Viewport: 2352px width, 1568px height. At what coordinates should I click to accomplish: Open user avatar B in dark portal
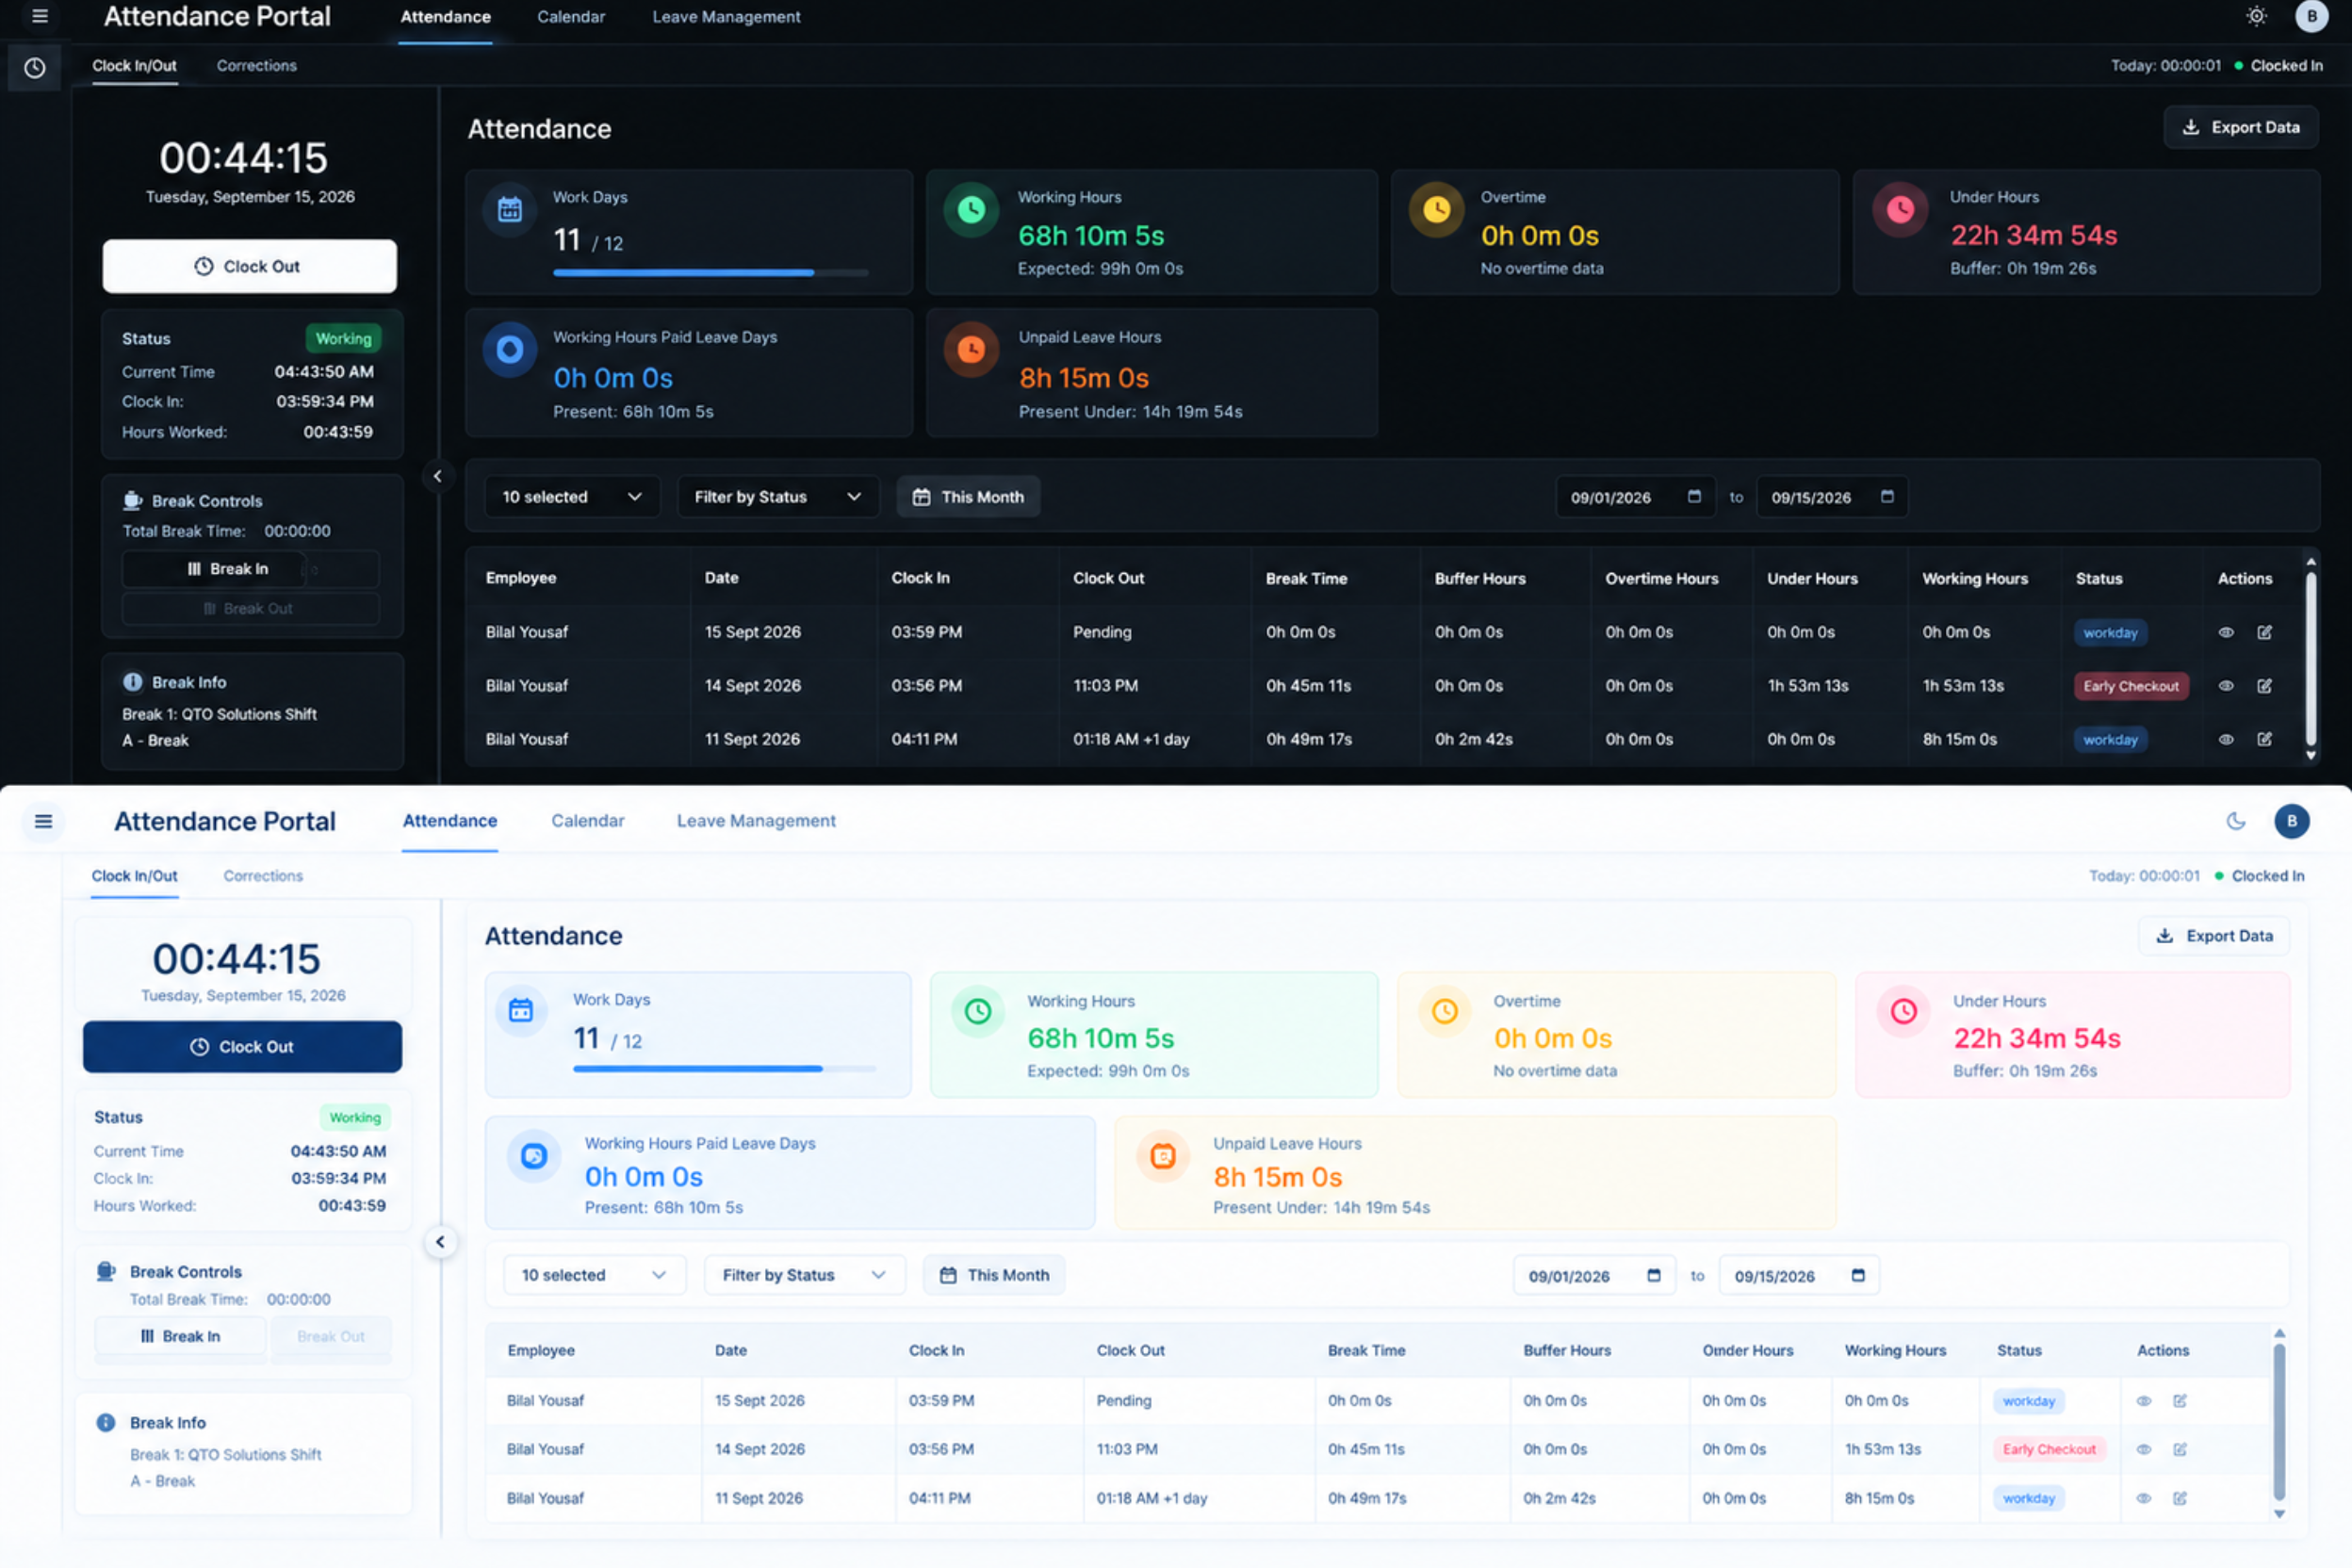pos(2311,16)
